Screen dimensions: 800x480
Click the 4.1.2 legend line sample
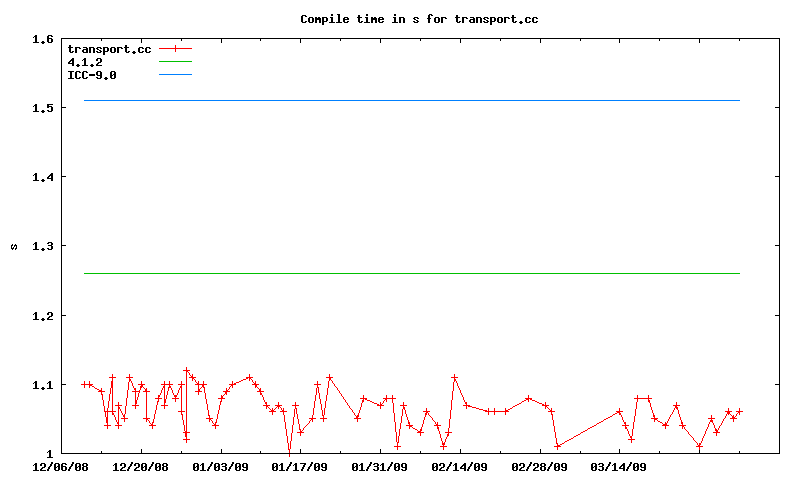175,62
